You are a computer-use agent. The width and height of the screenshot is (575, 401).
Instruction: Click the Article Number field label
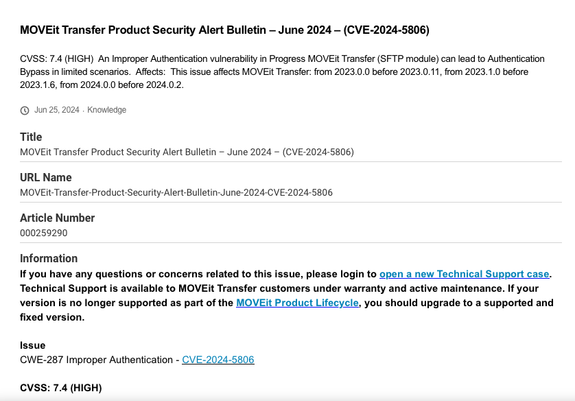(x=57, y=218)
